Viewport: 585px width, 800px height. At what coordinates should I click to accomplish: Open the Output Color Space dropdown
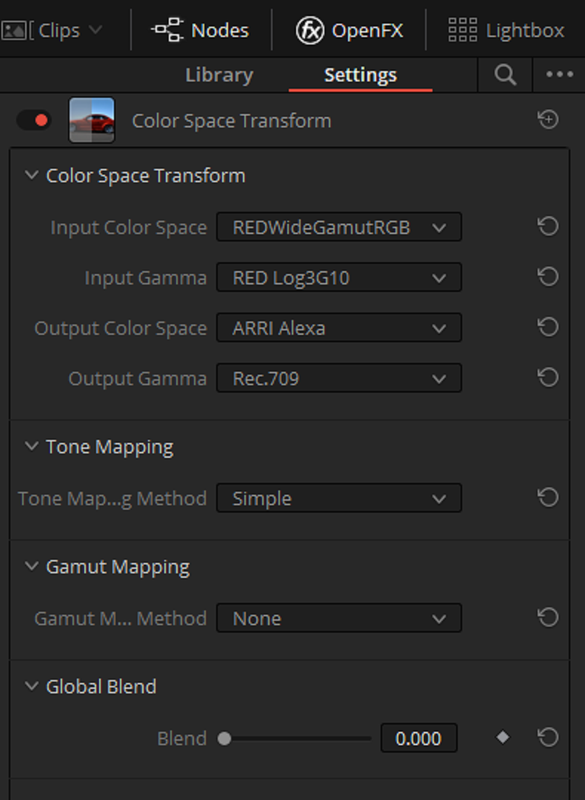(339, 328)
